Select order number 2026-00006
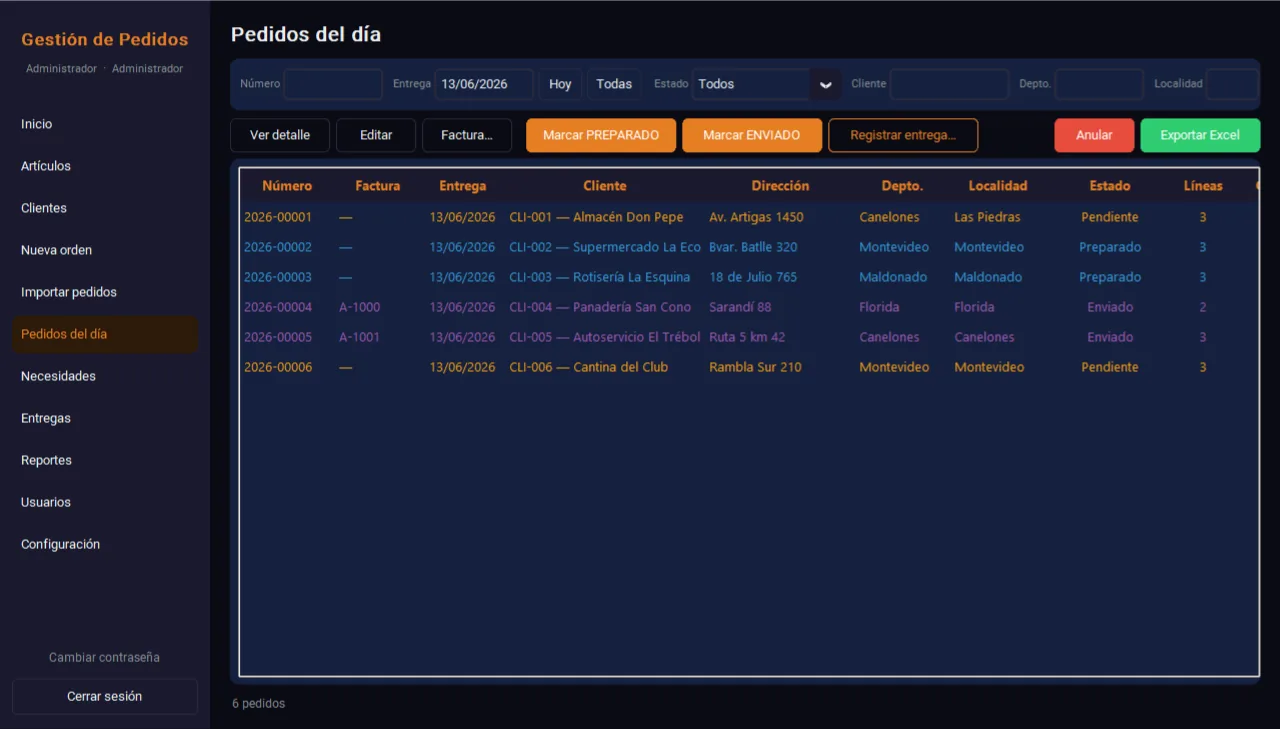Viewport: 1280px width, 729px height. 278,367
